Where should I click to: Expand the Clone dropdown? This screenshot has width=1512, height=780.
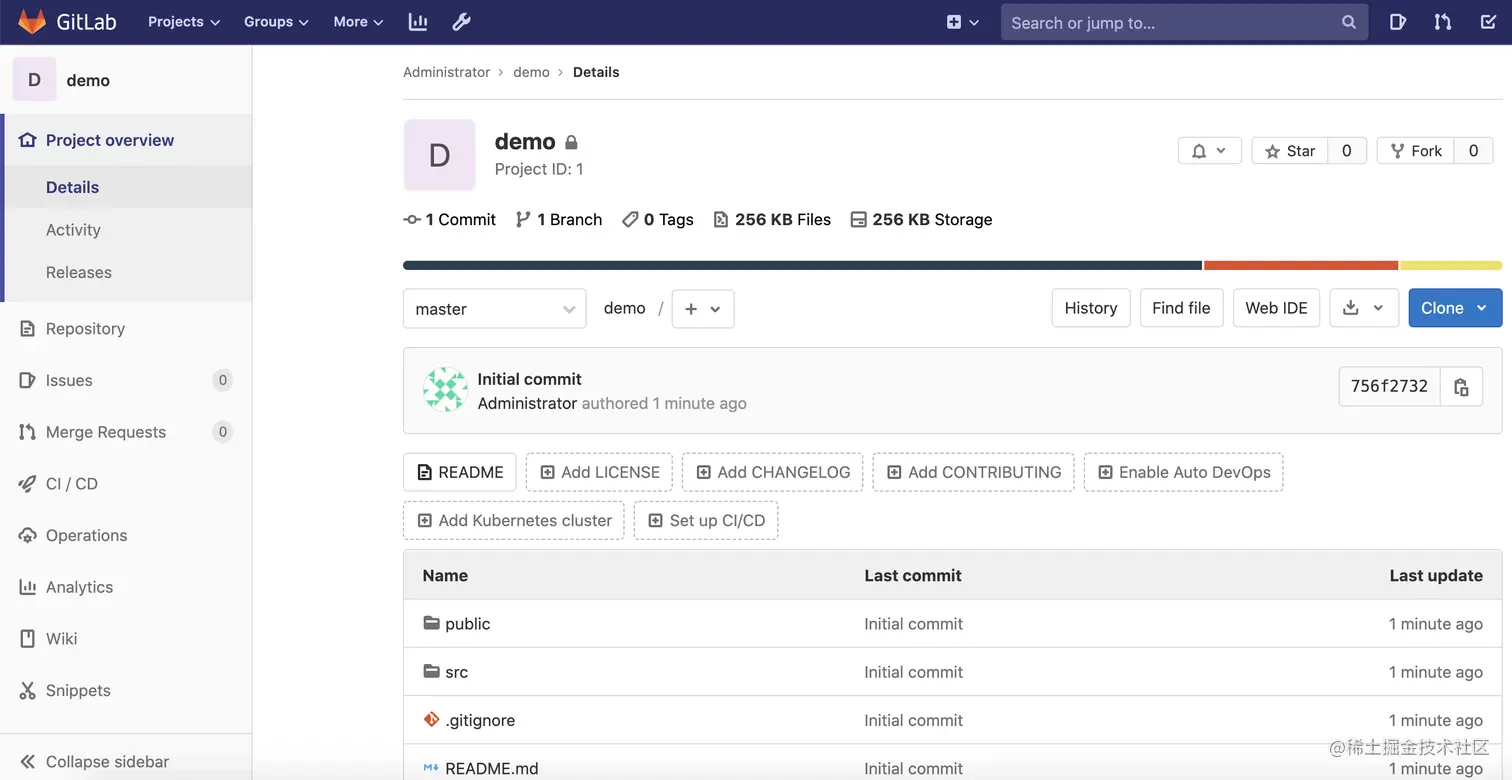click(x=1455, y=308)
